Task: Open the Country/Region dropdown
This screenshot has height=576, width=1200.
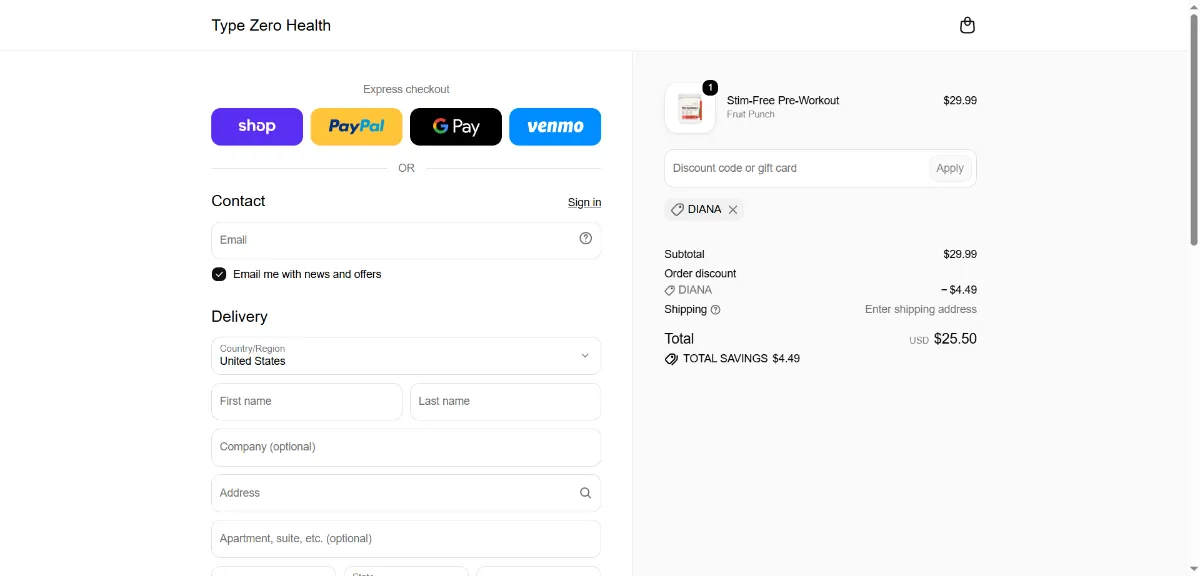Action: pyautogui.click(x=406, y=356)
